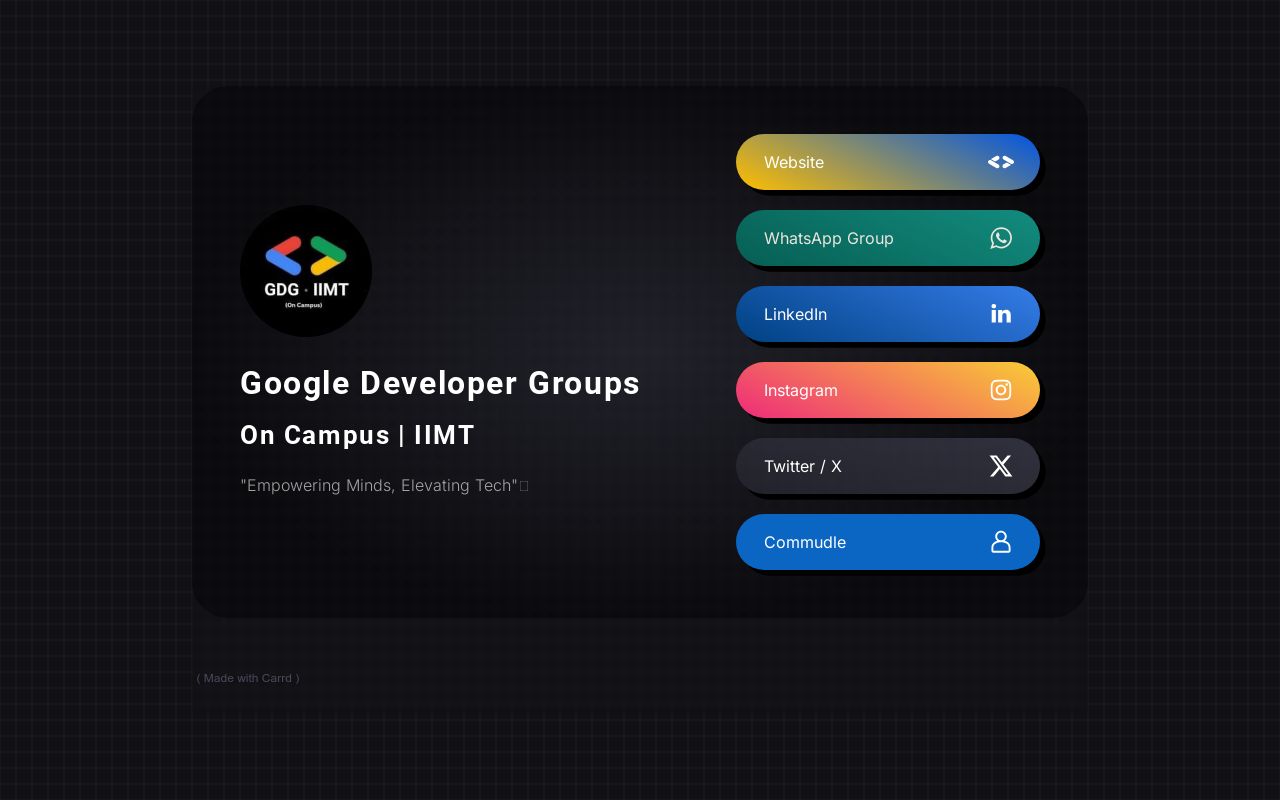This screenshot has width=1280, height=800.
Task: Click the 'On Campus | IIMT' subheading
Action: pyautogui.click(x=357, y=435)
